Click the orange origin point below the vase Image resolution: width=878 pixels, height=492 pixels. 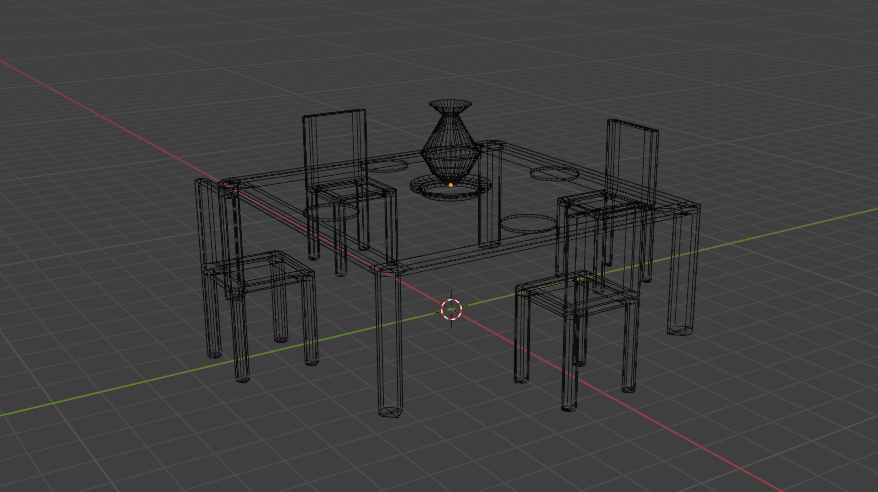[x=451, y=185]
